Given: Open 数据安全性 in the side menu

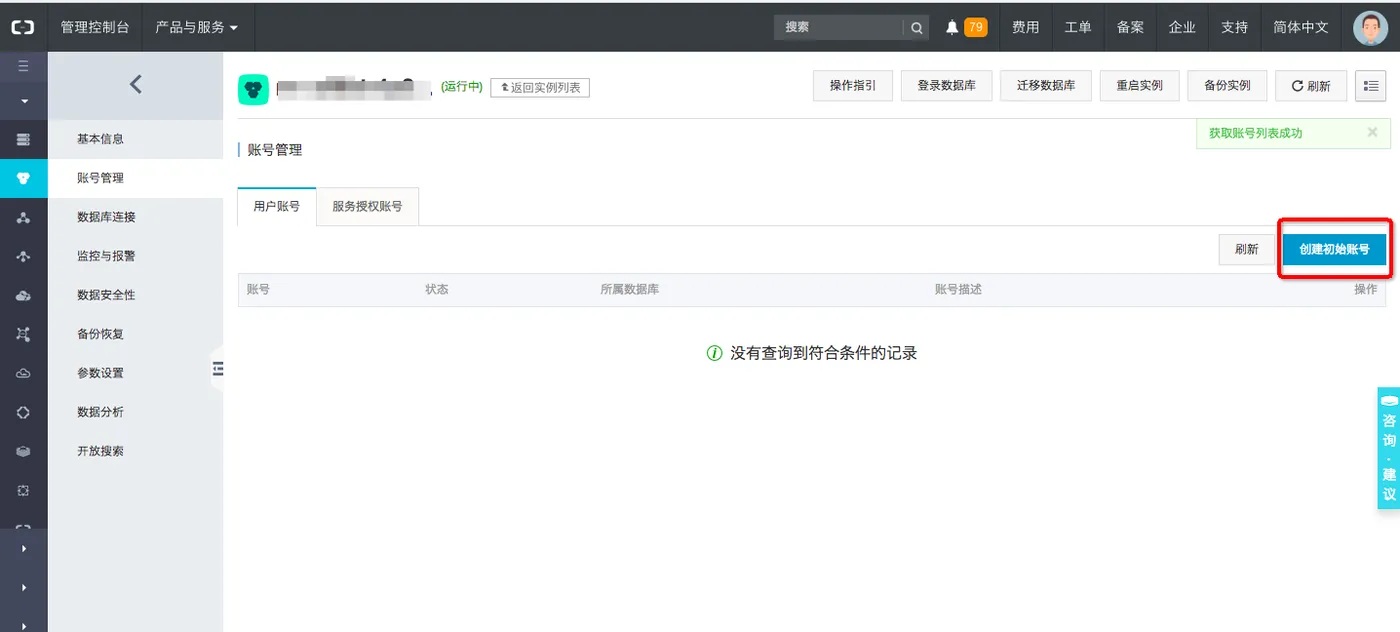Looking at the screenshot, I should coord(135,295).
